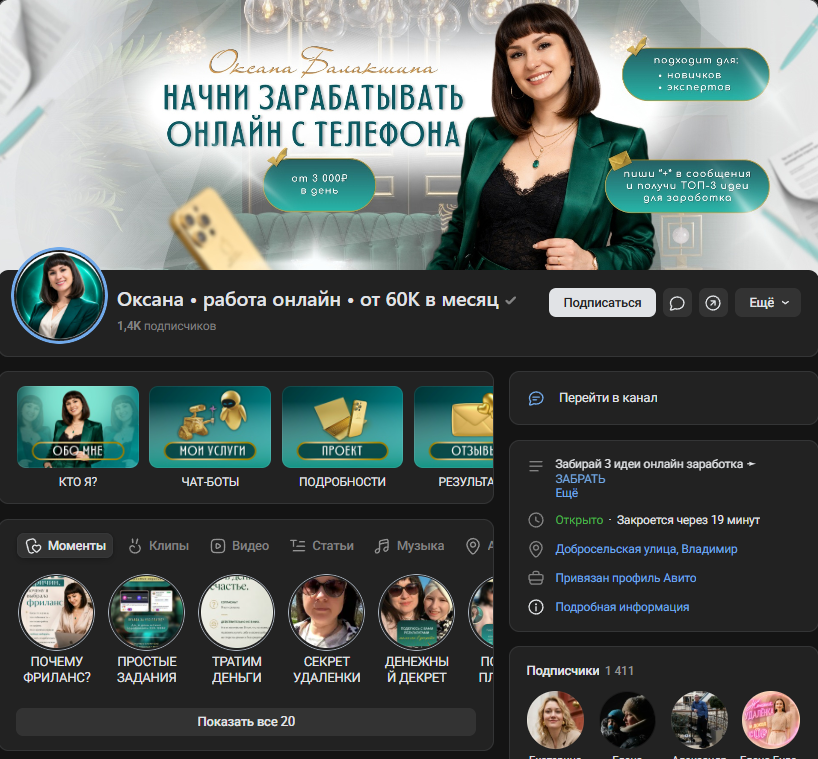818x759 pixels.
Task: Expand description with the blue Ещё link
Action: pos(567,493)
